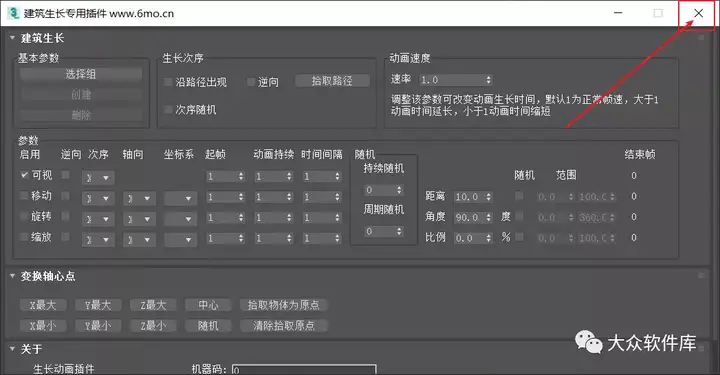Click the 拾取物体为原点 button
The image size is (720, 375).
pyautogui.click(x=284, y=305)
